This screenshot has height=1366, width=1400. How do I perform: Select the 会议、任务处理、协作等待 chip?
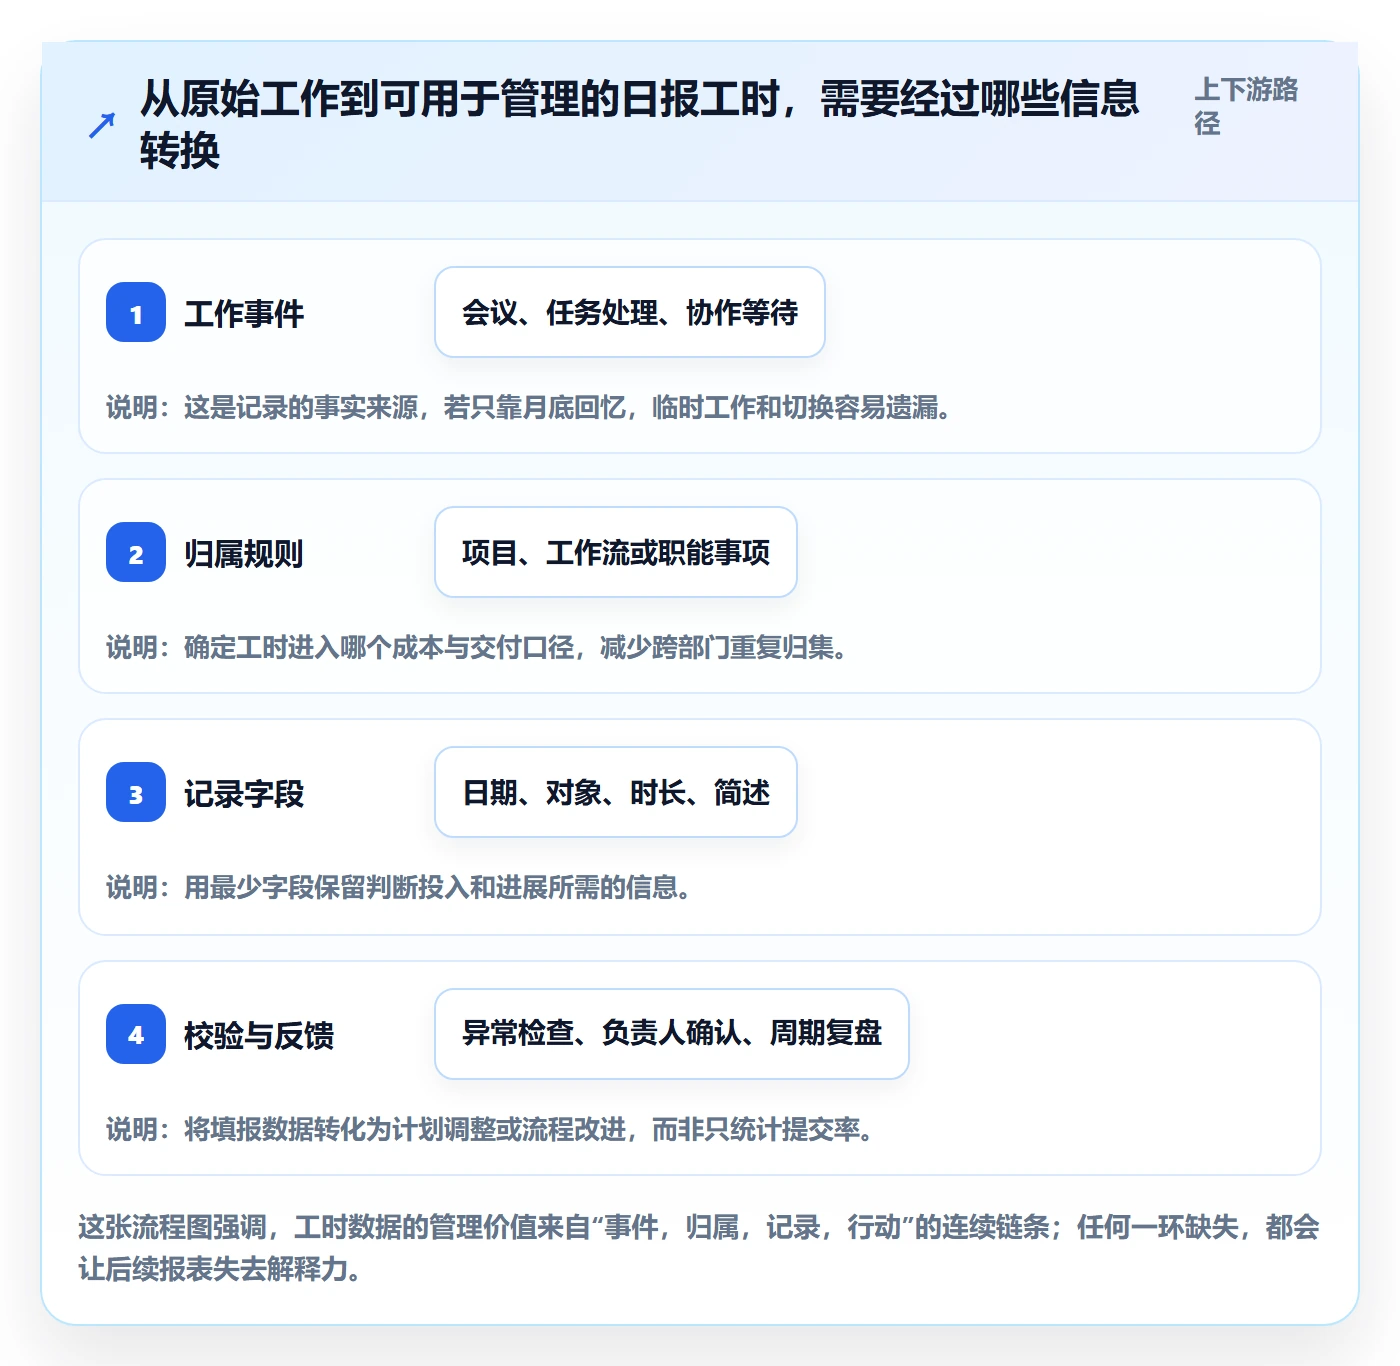point(630,312)
